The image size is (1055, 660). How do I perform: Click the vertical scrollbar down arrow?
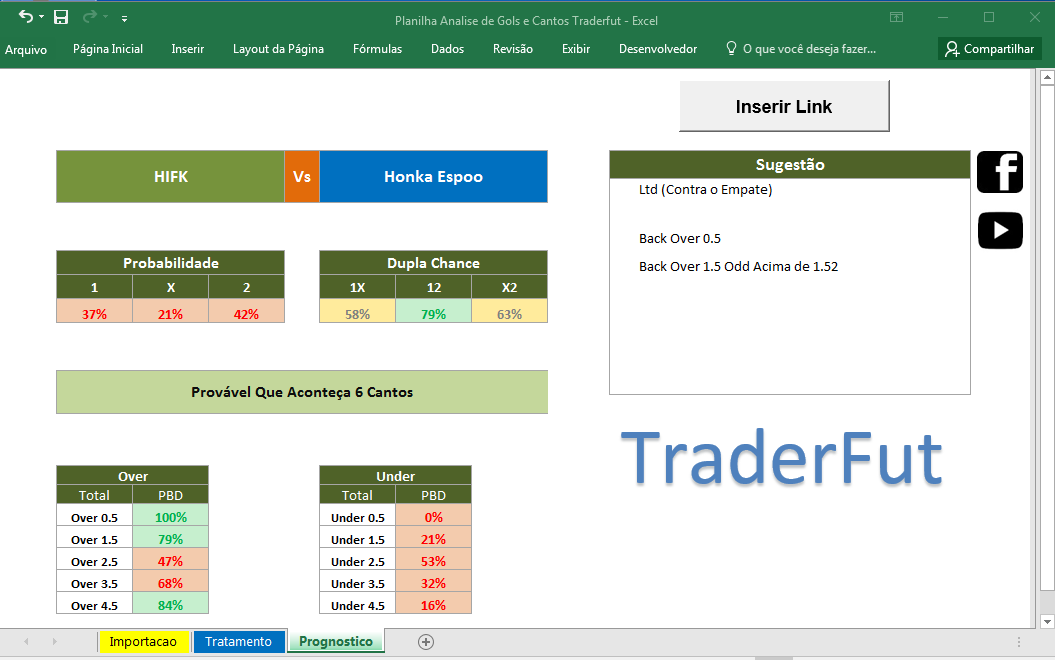click(1047, 621)
